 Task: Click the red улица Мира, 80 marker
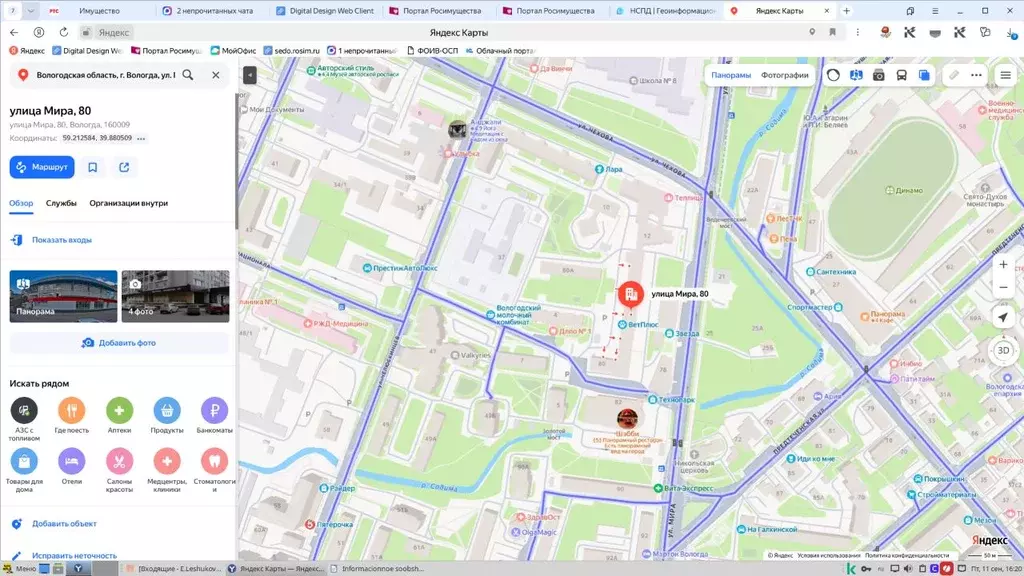coord(631,295)
